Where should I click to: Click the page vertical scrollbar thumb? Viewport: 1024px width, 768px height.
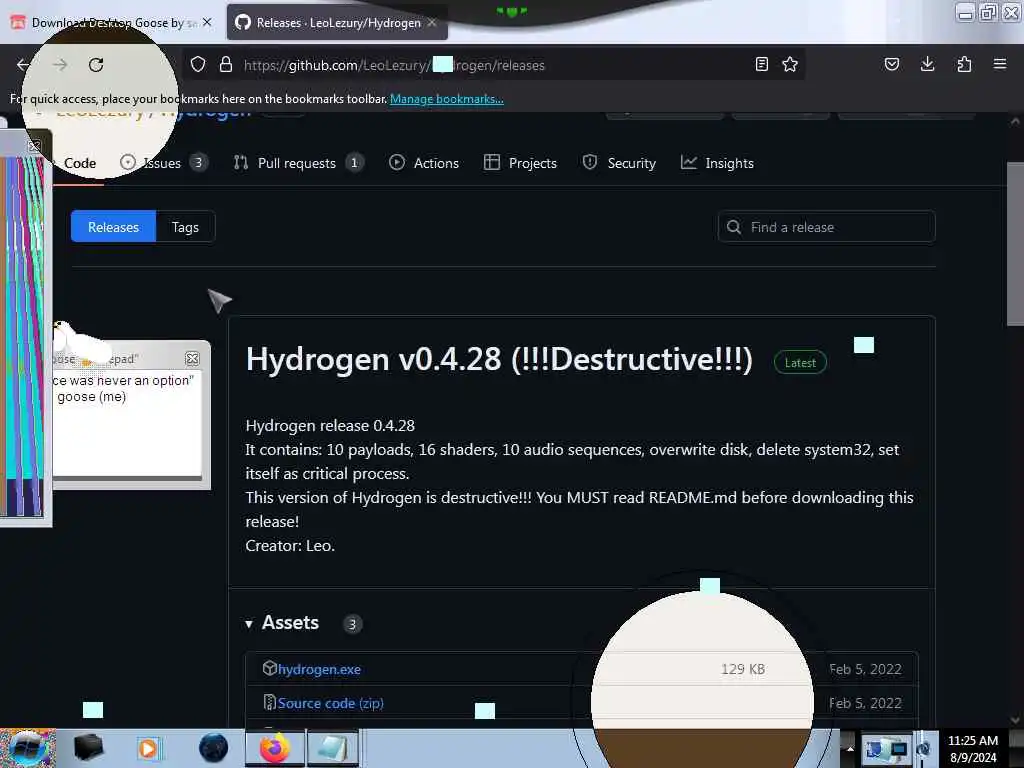pyautogui.click(x=1016, y=244)
